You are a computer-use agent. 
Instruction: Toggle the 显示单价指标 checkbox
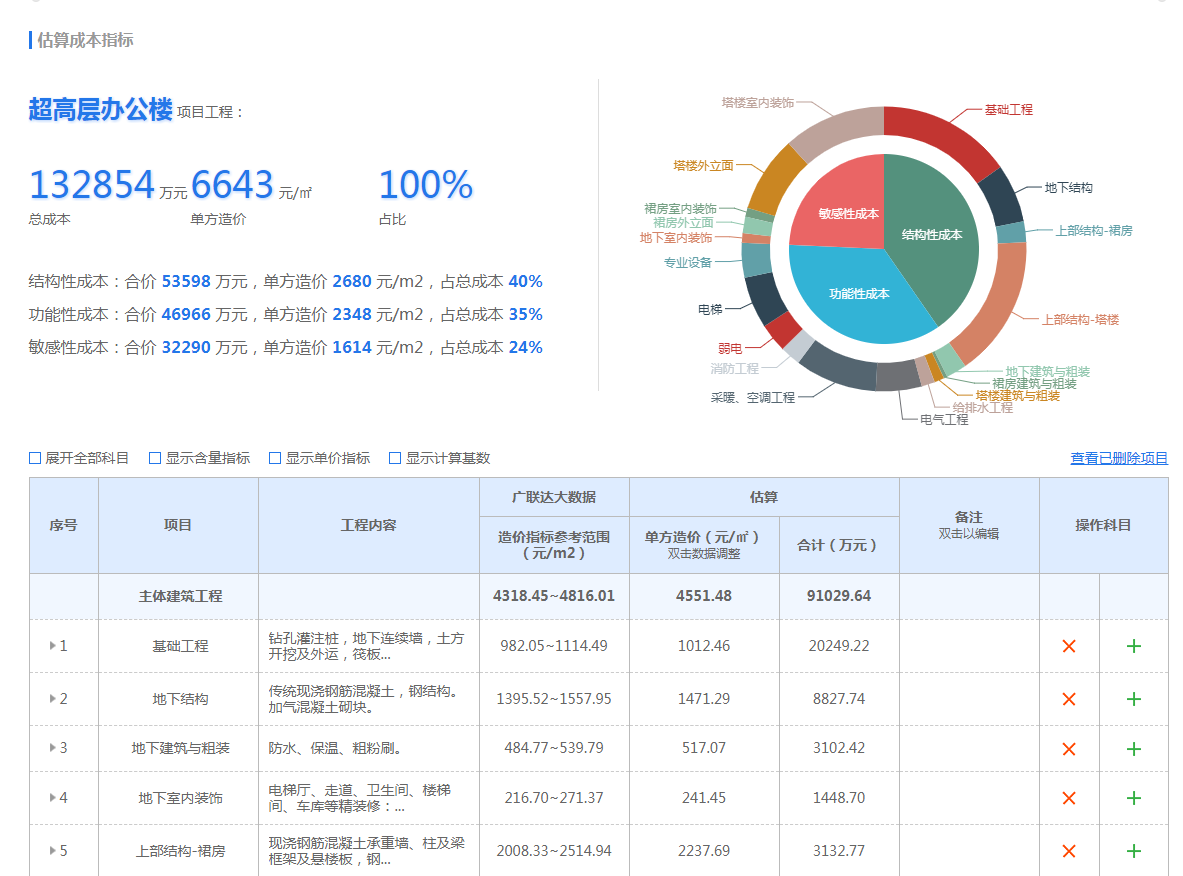[275, 458]
